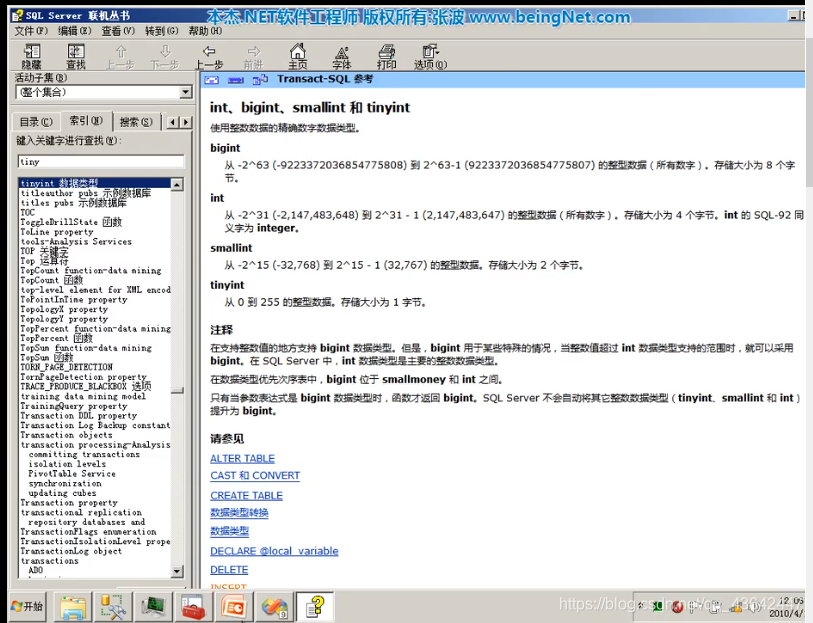The height and width of the screenshot is (623, 813).
Task: Click the Hide (隐藏) toolbar icon
Action: click(32, 56)
